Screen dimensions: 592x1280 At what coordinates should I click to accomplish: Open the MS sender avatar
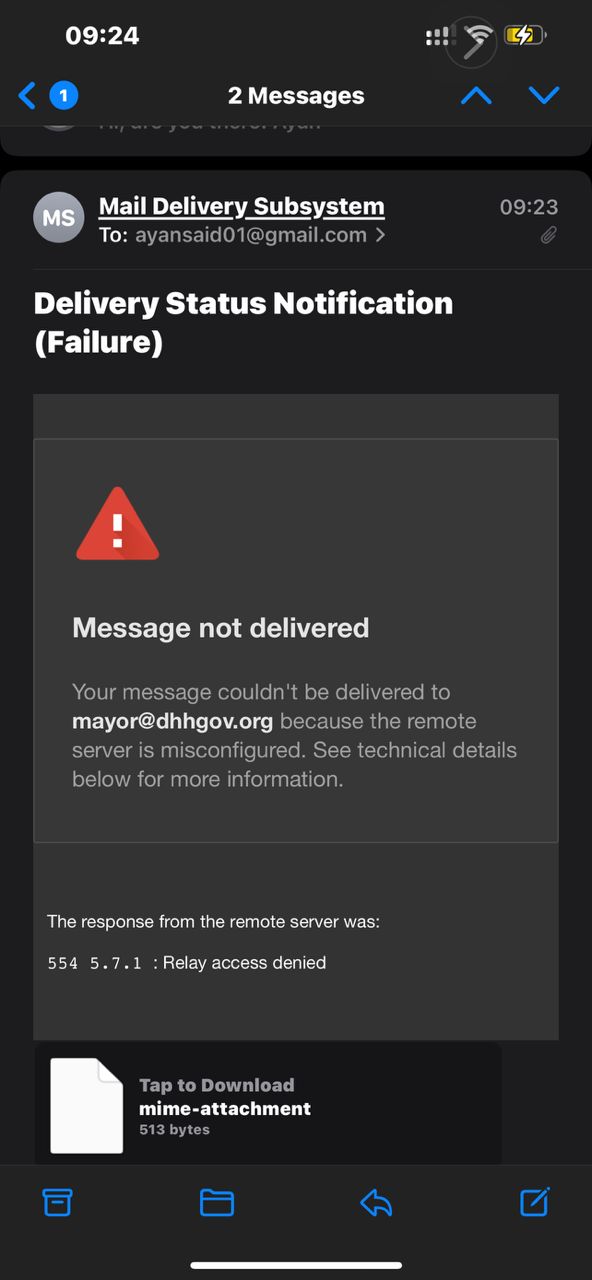pyautogui.click(x=58, y=218)
